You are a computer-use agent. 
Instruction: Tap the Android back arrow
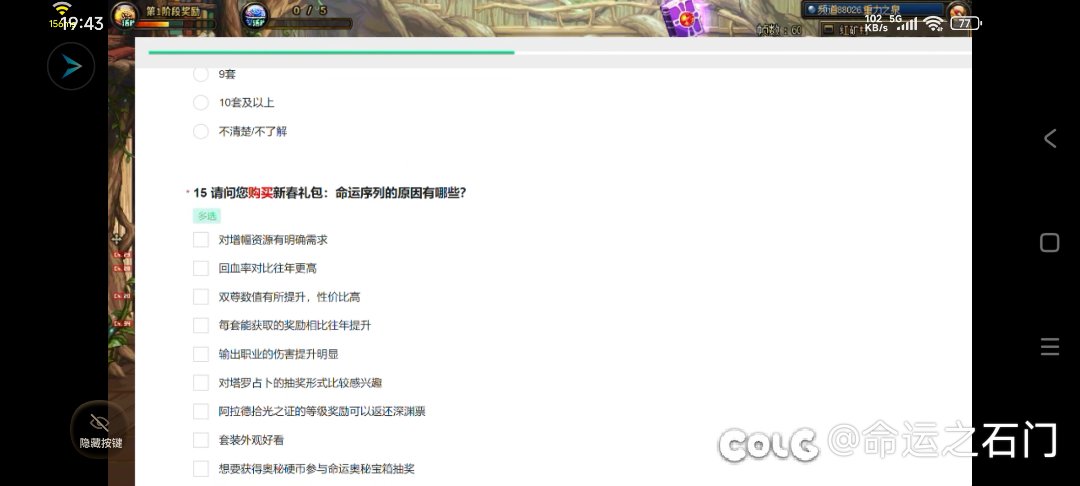tap(1050, 138)
